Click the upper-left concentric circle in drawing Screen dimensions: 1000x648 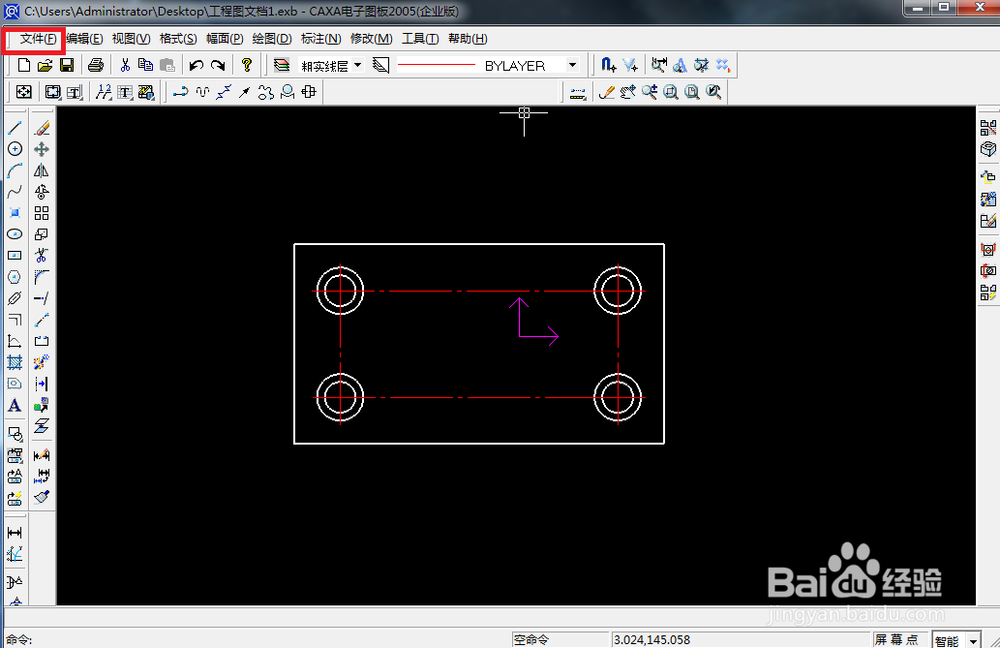340,291
